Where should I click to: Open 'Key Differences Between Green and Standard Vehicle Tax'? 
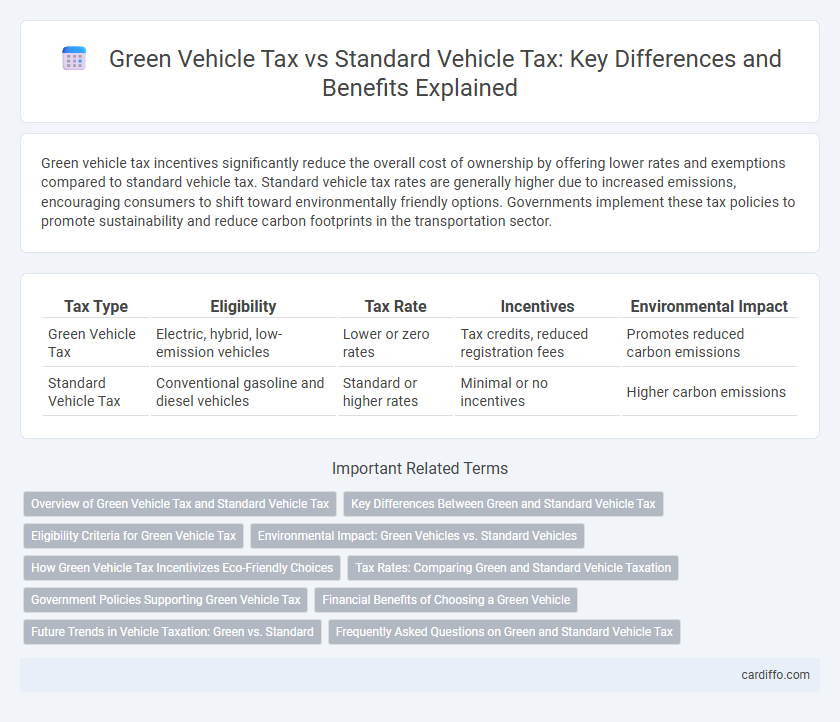pyautogui.click(x=503, y=504)
